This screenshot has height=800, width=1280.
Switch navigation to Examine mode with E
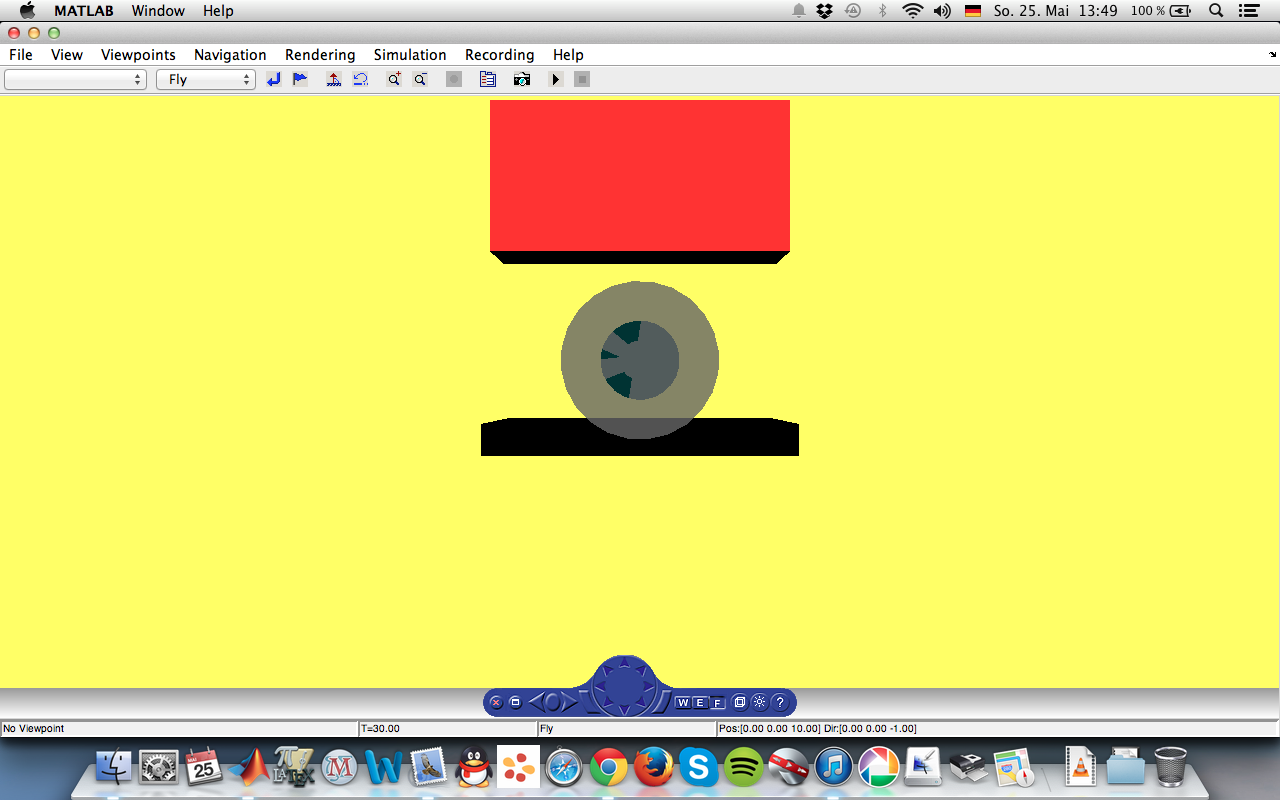[700, 703]
